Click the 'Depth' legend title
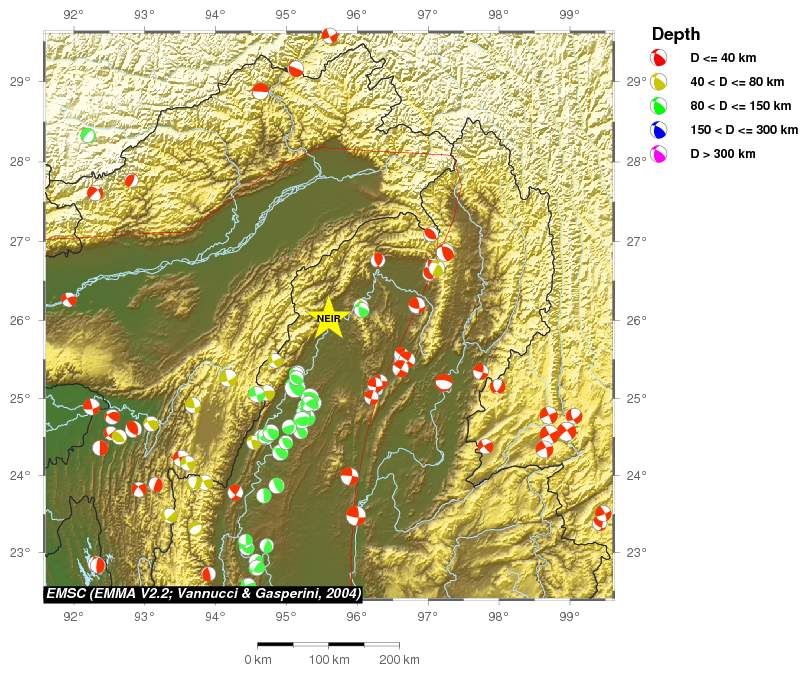Image resolution: width=808 pixels, height=674 pixels. tap(676, 34)
